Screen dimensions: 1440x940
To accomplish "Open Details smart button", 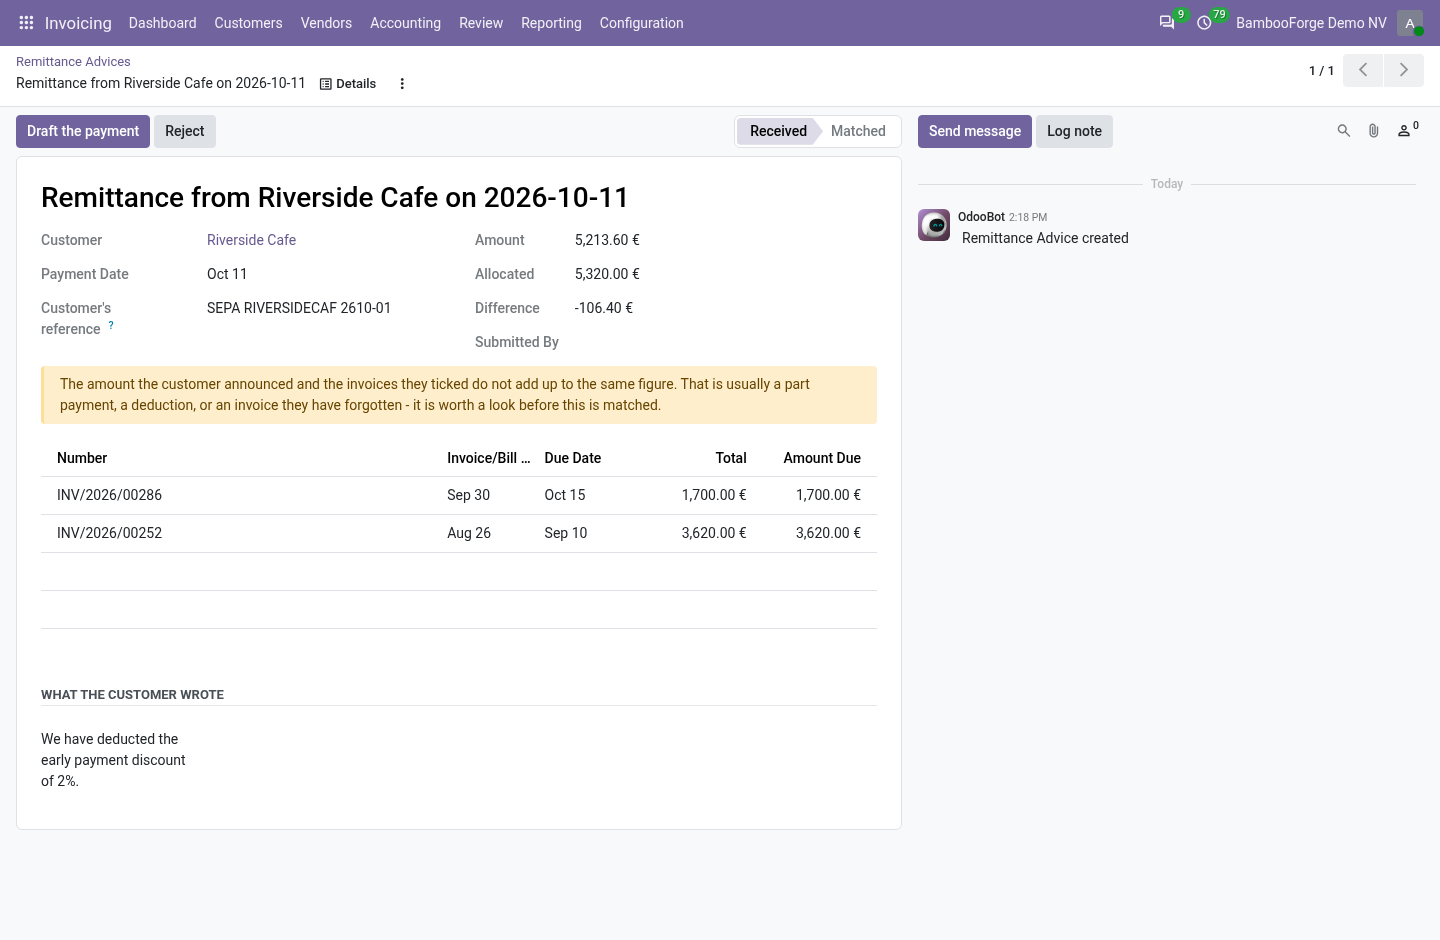I will (348, 84).
